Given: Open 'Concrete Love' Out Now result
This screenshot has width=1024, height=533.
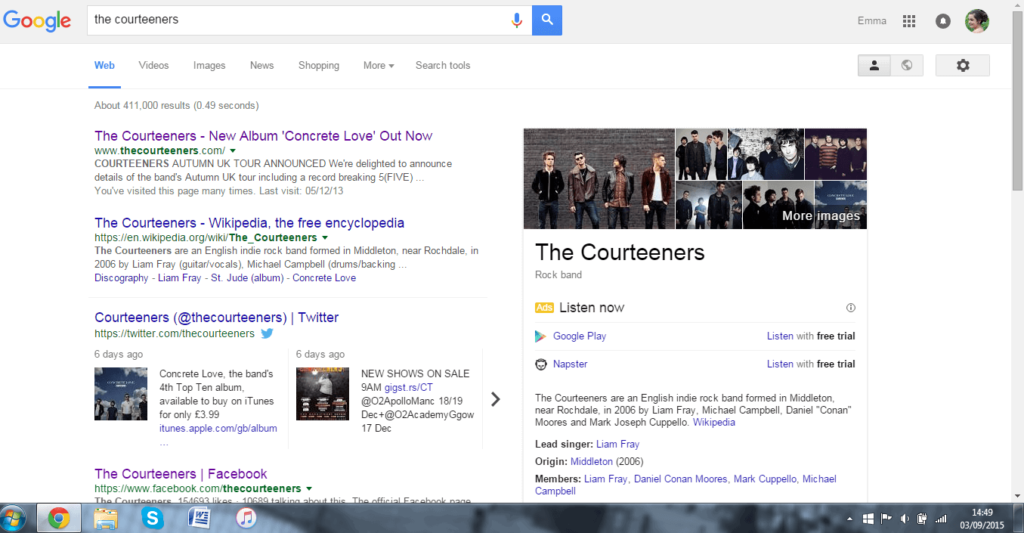Looking at the screenshot, I should click(x=263, y=136).
